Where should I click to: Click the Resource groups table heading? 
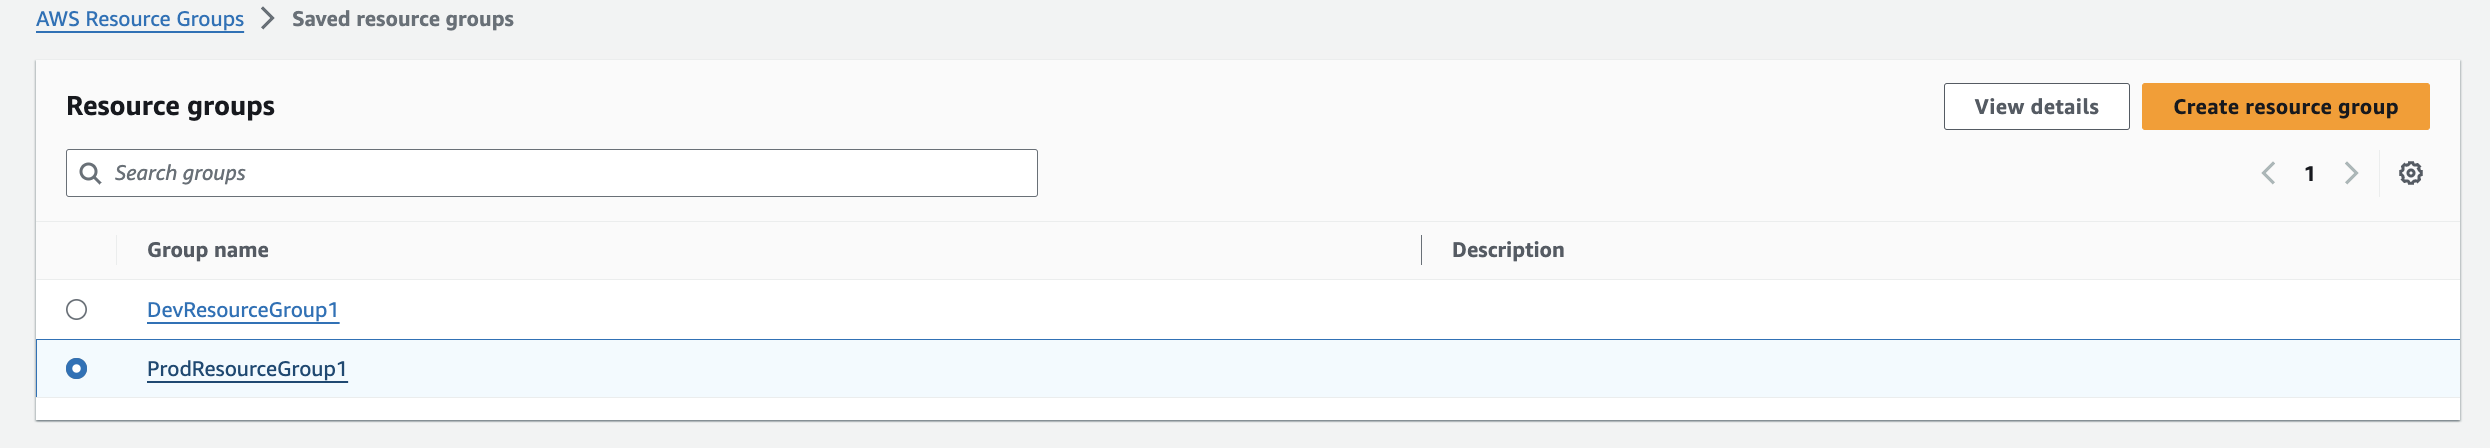(170, 106)
